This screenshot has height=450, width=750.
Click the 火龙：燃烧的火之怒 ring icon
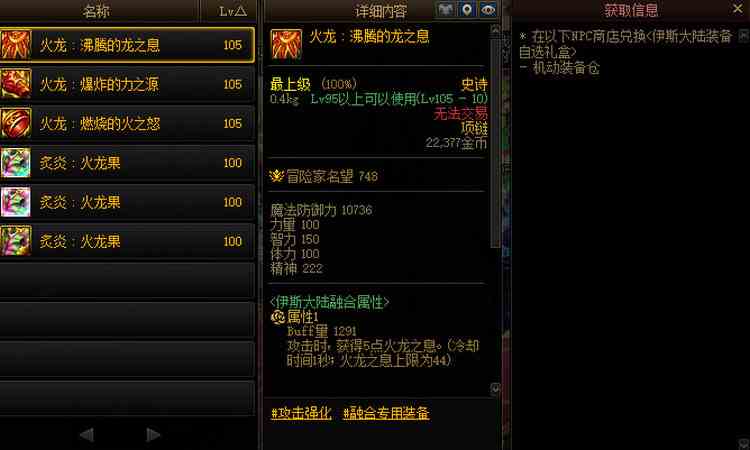tap(16, 123)
